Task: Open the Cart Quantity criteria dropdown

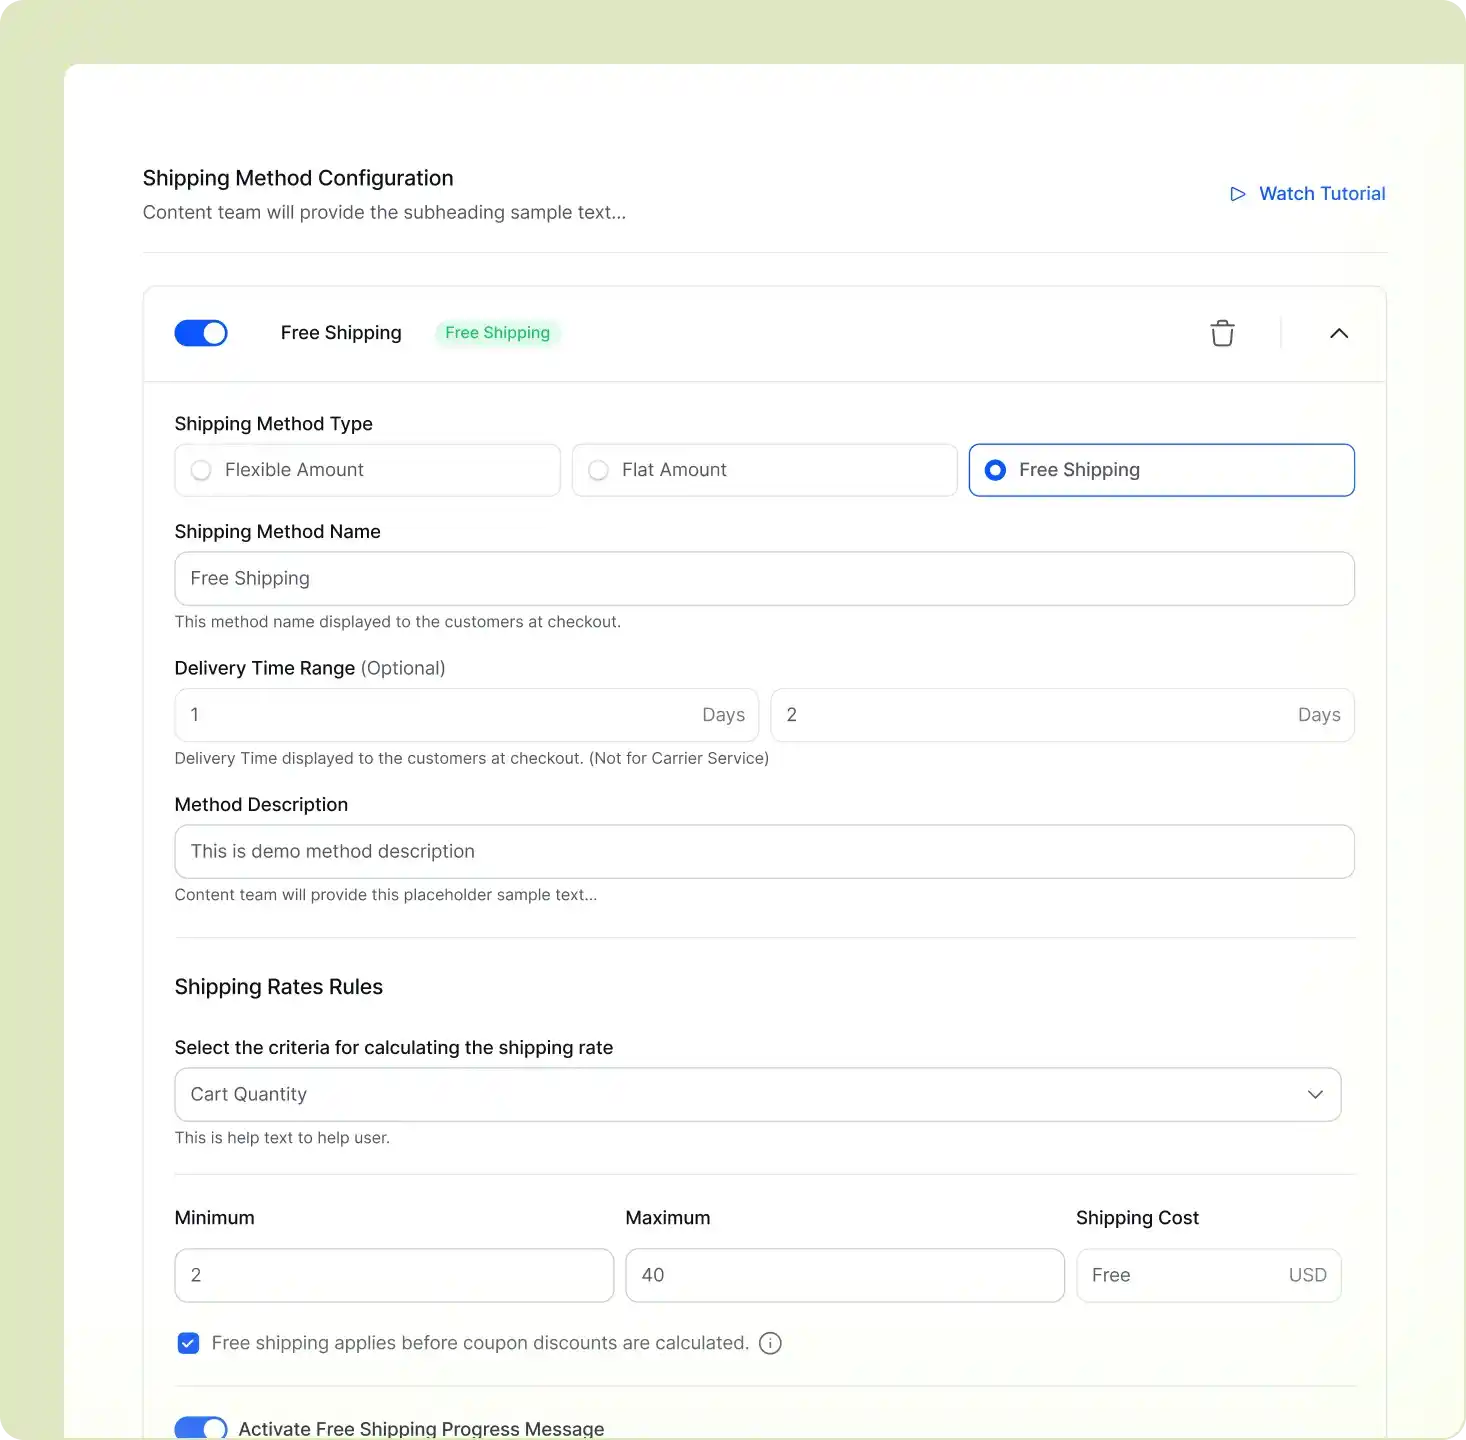Action: coord(740,1094)
